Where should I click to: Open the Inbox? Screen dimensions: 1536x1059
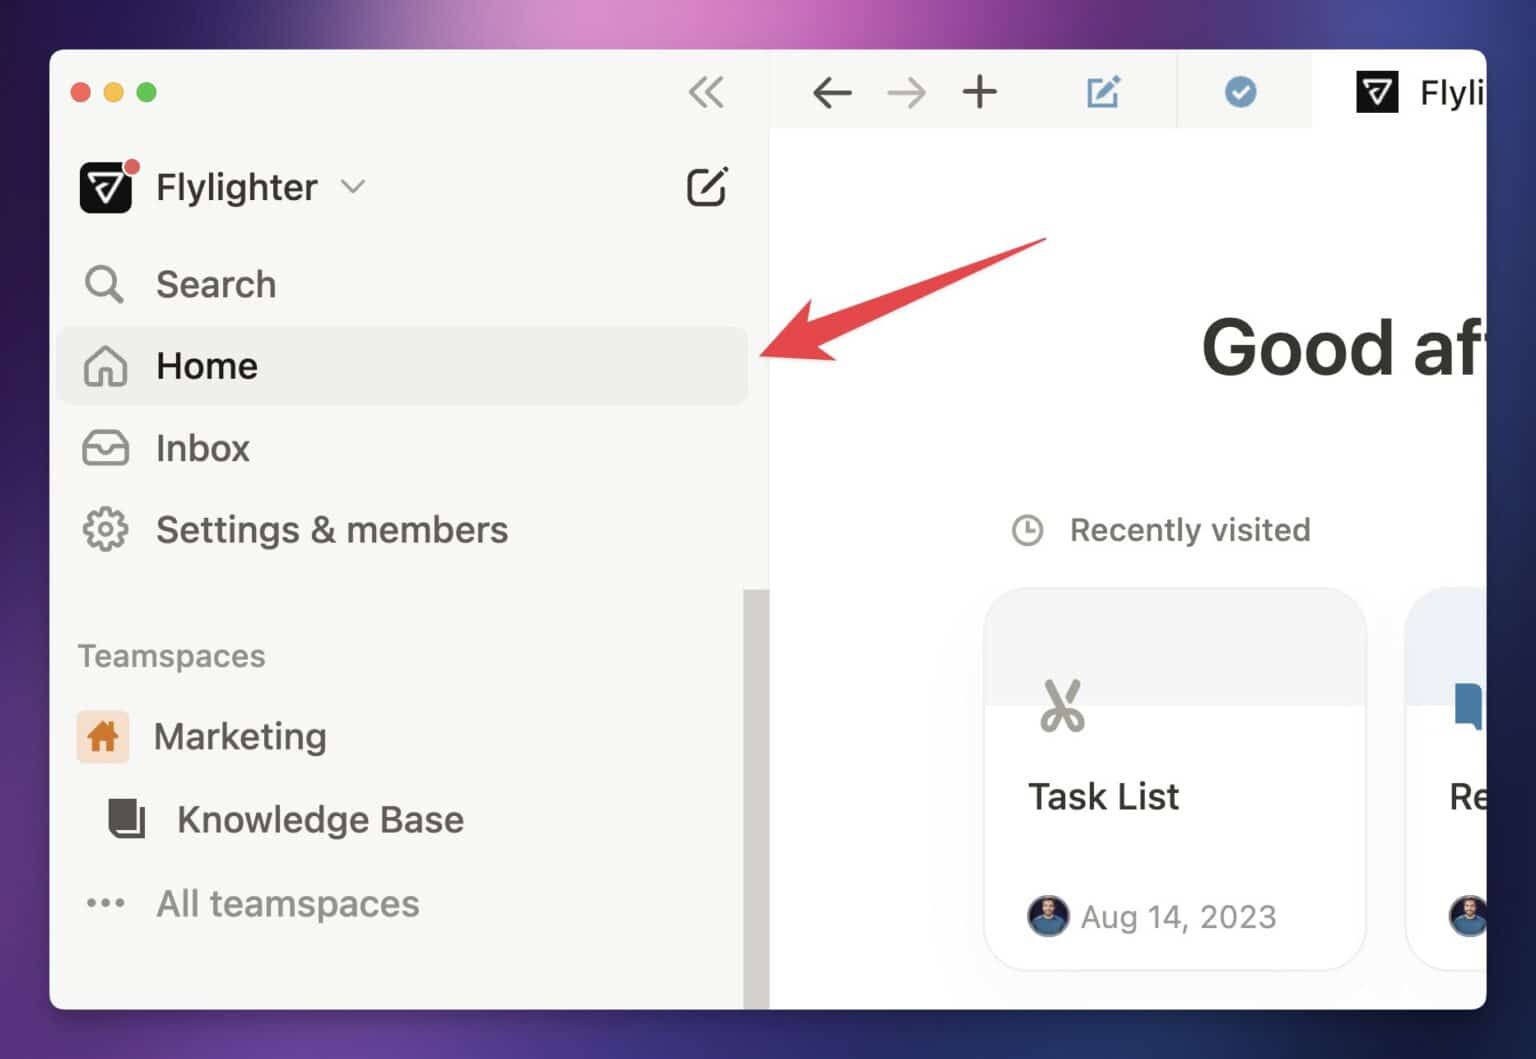pyautogui.click(x=202, y=448)
